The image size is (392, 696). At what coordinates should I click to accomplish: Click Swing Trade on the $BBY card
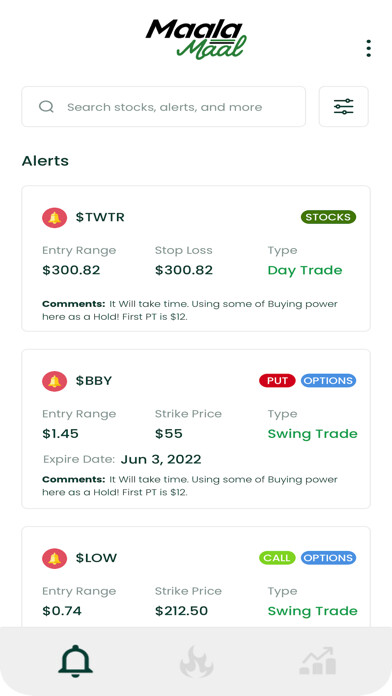(x=313, y=434)
